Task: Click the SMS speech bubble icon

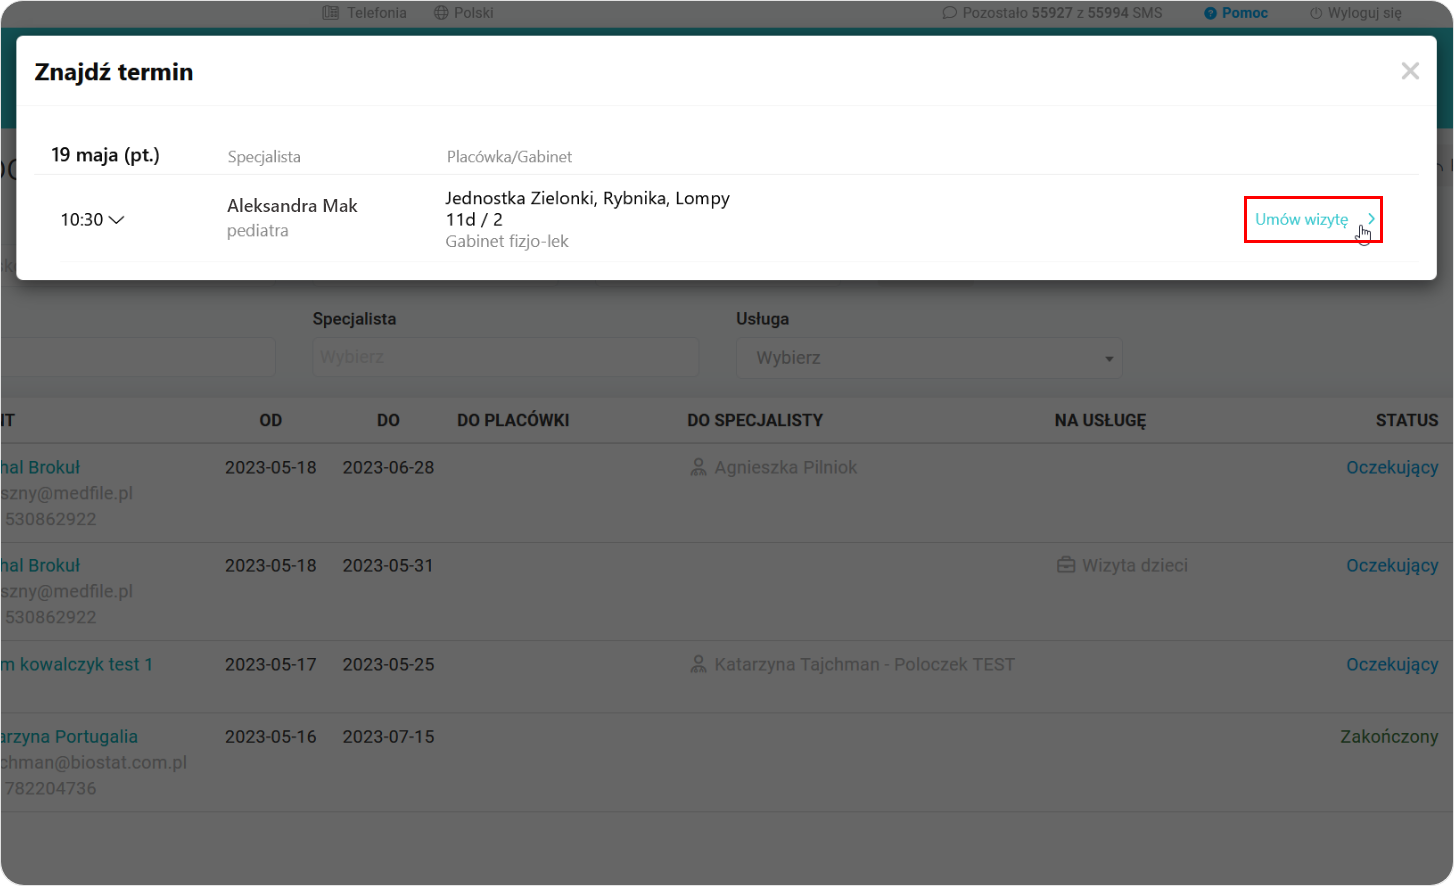Action: click(949, 13)
